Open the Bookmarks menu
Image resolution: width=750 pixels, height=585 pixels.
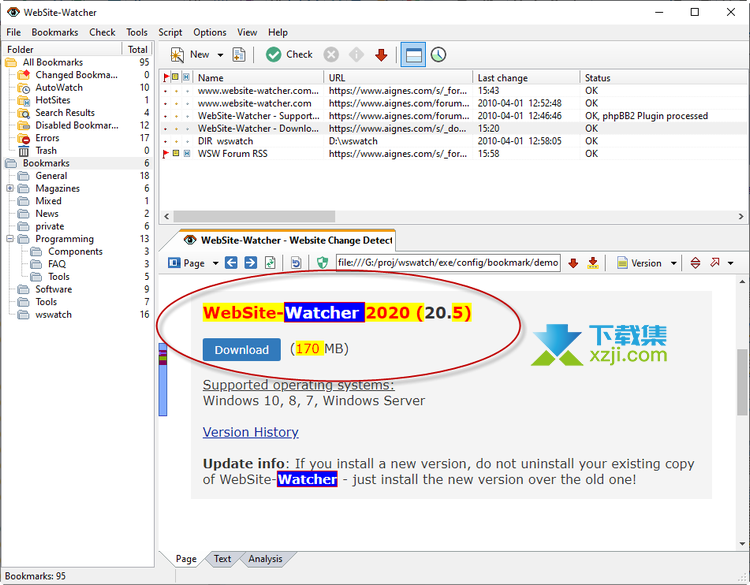coord(55,32)
